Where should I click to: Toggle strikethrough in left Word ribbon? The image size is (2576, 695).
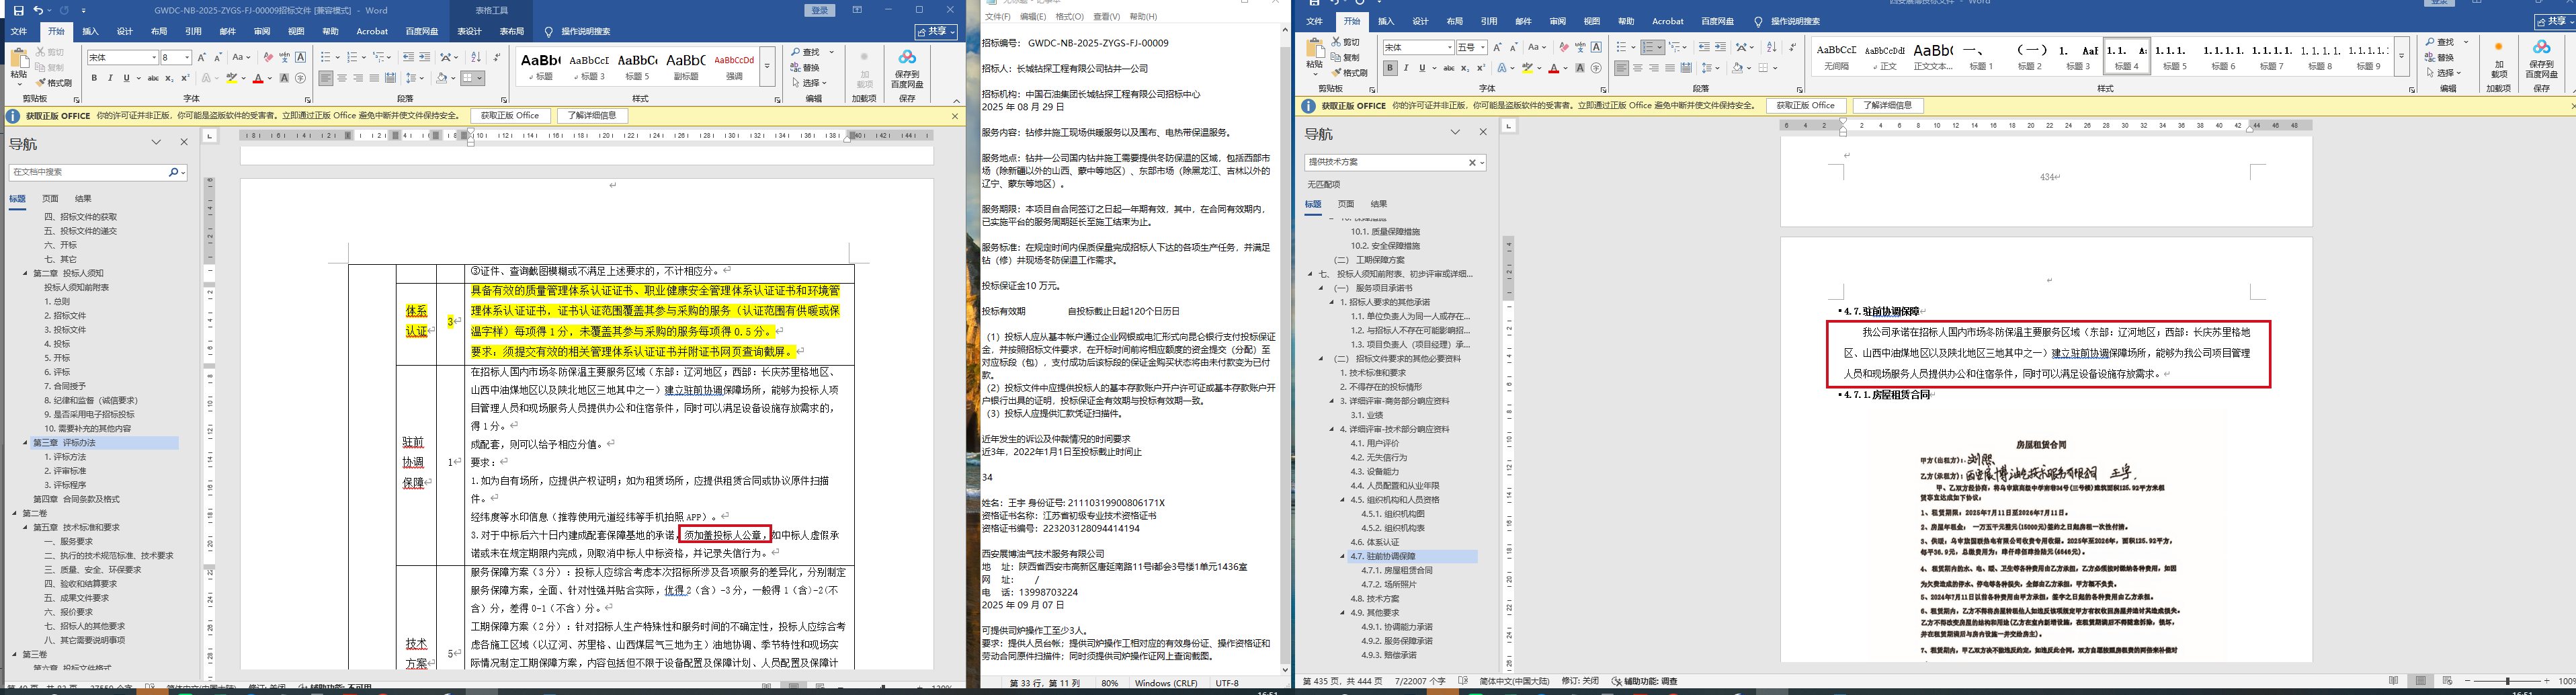(152, 78)
